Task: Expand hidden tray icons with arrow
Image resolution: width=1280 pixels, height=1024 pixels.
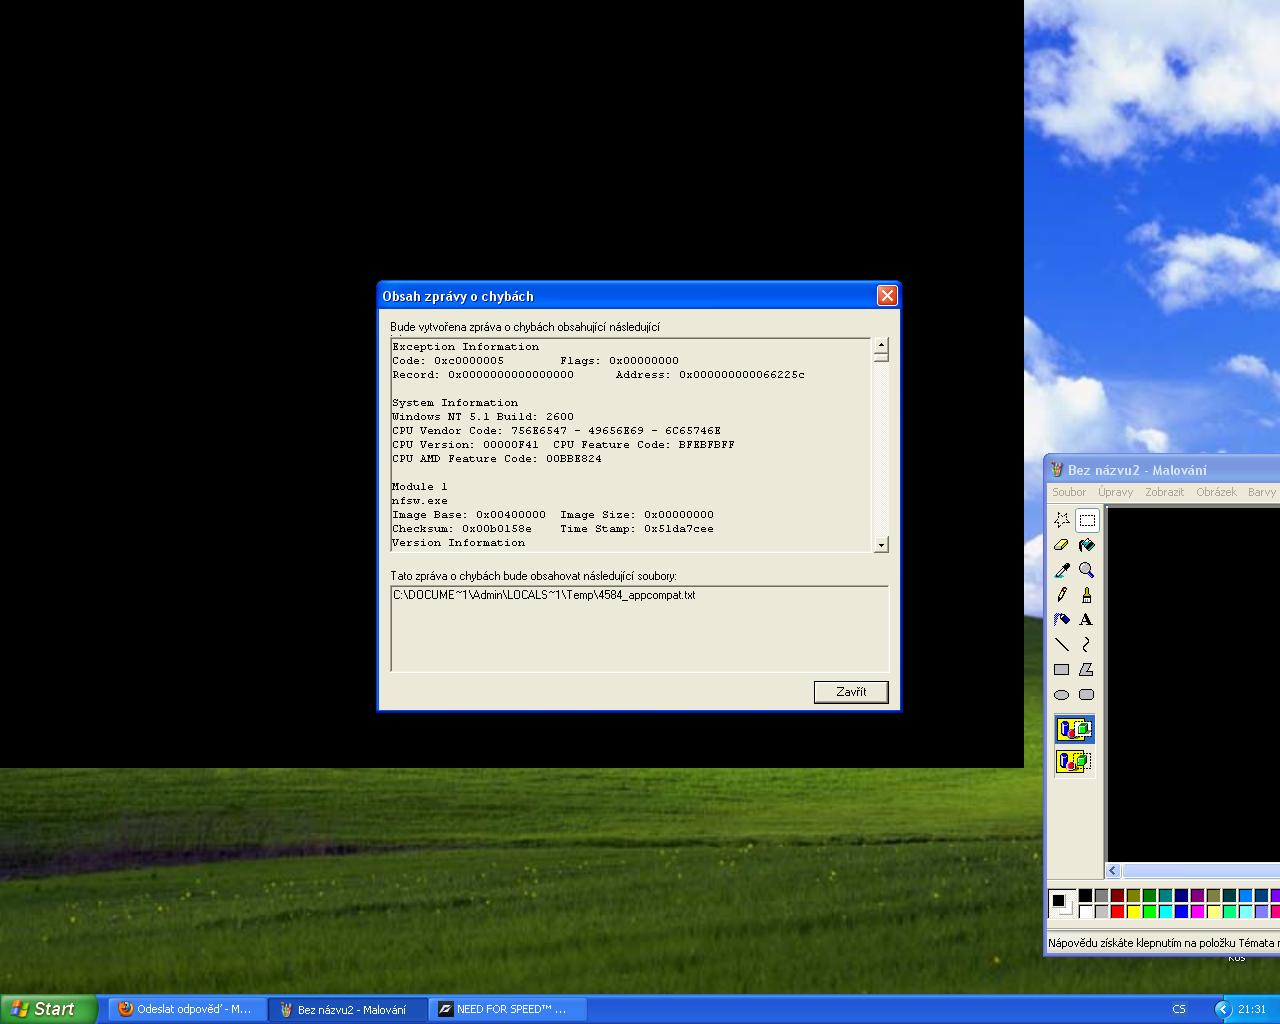Action: point(1223,1009)
